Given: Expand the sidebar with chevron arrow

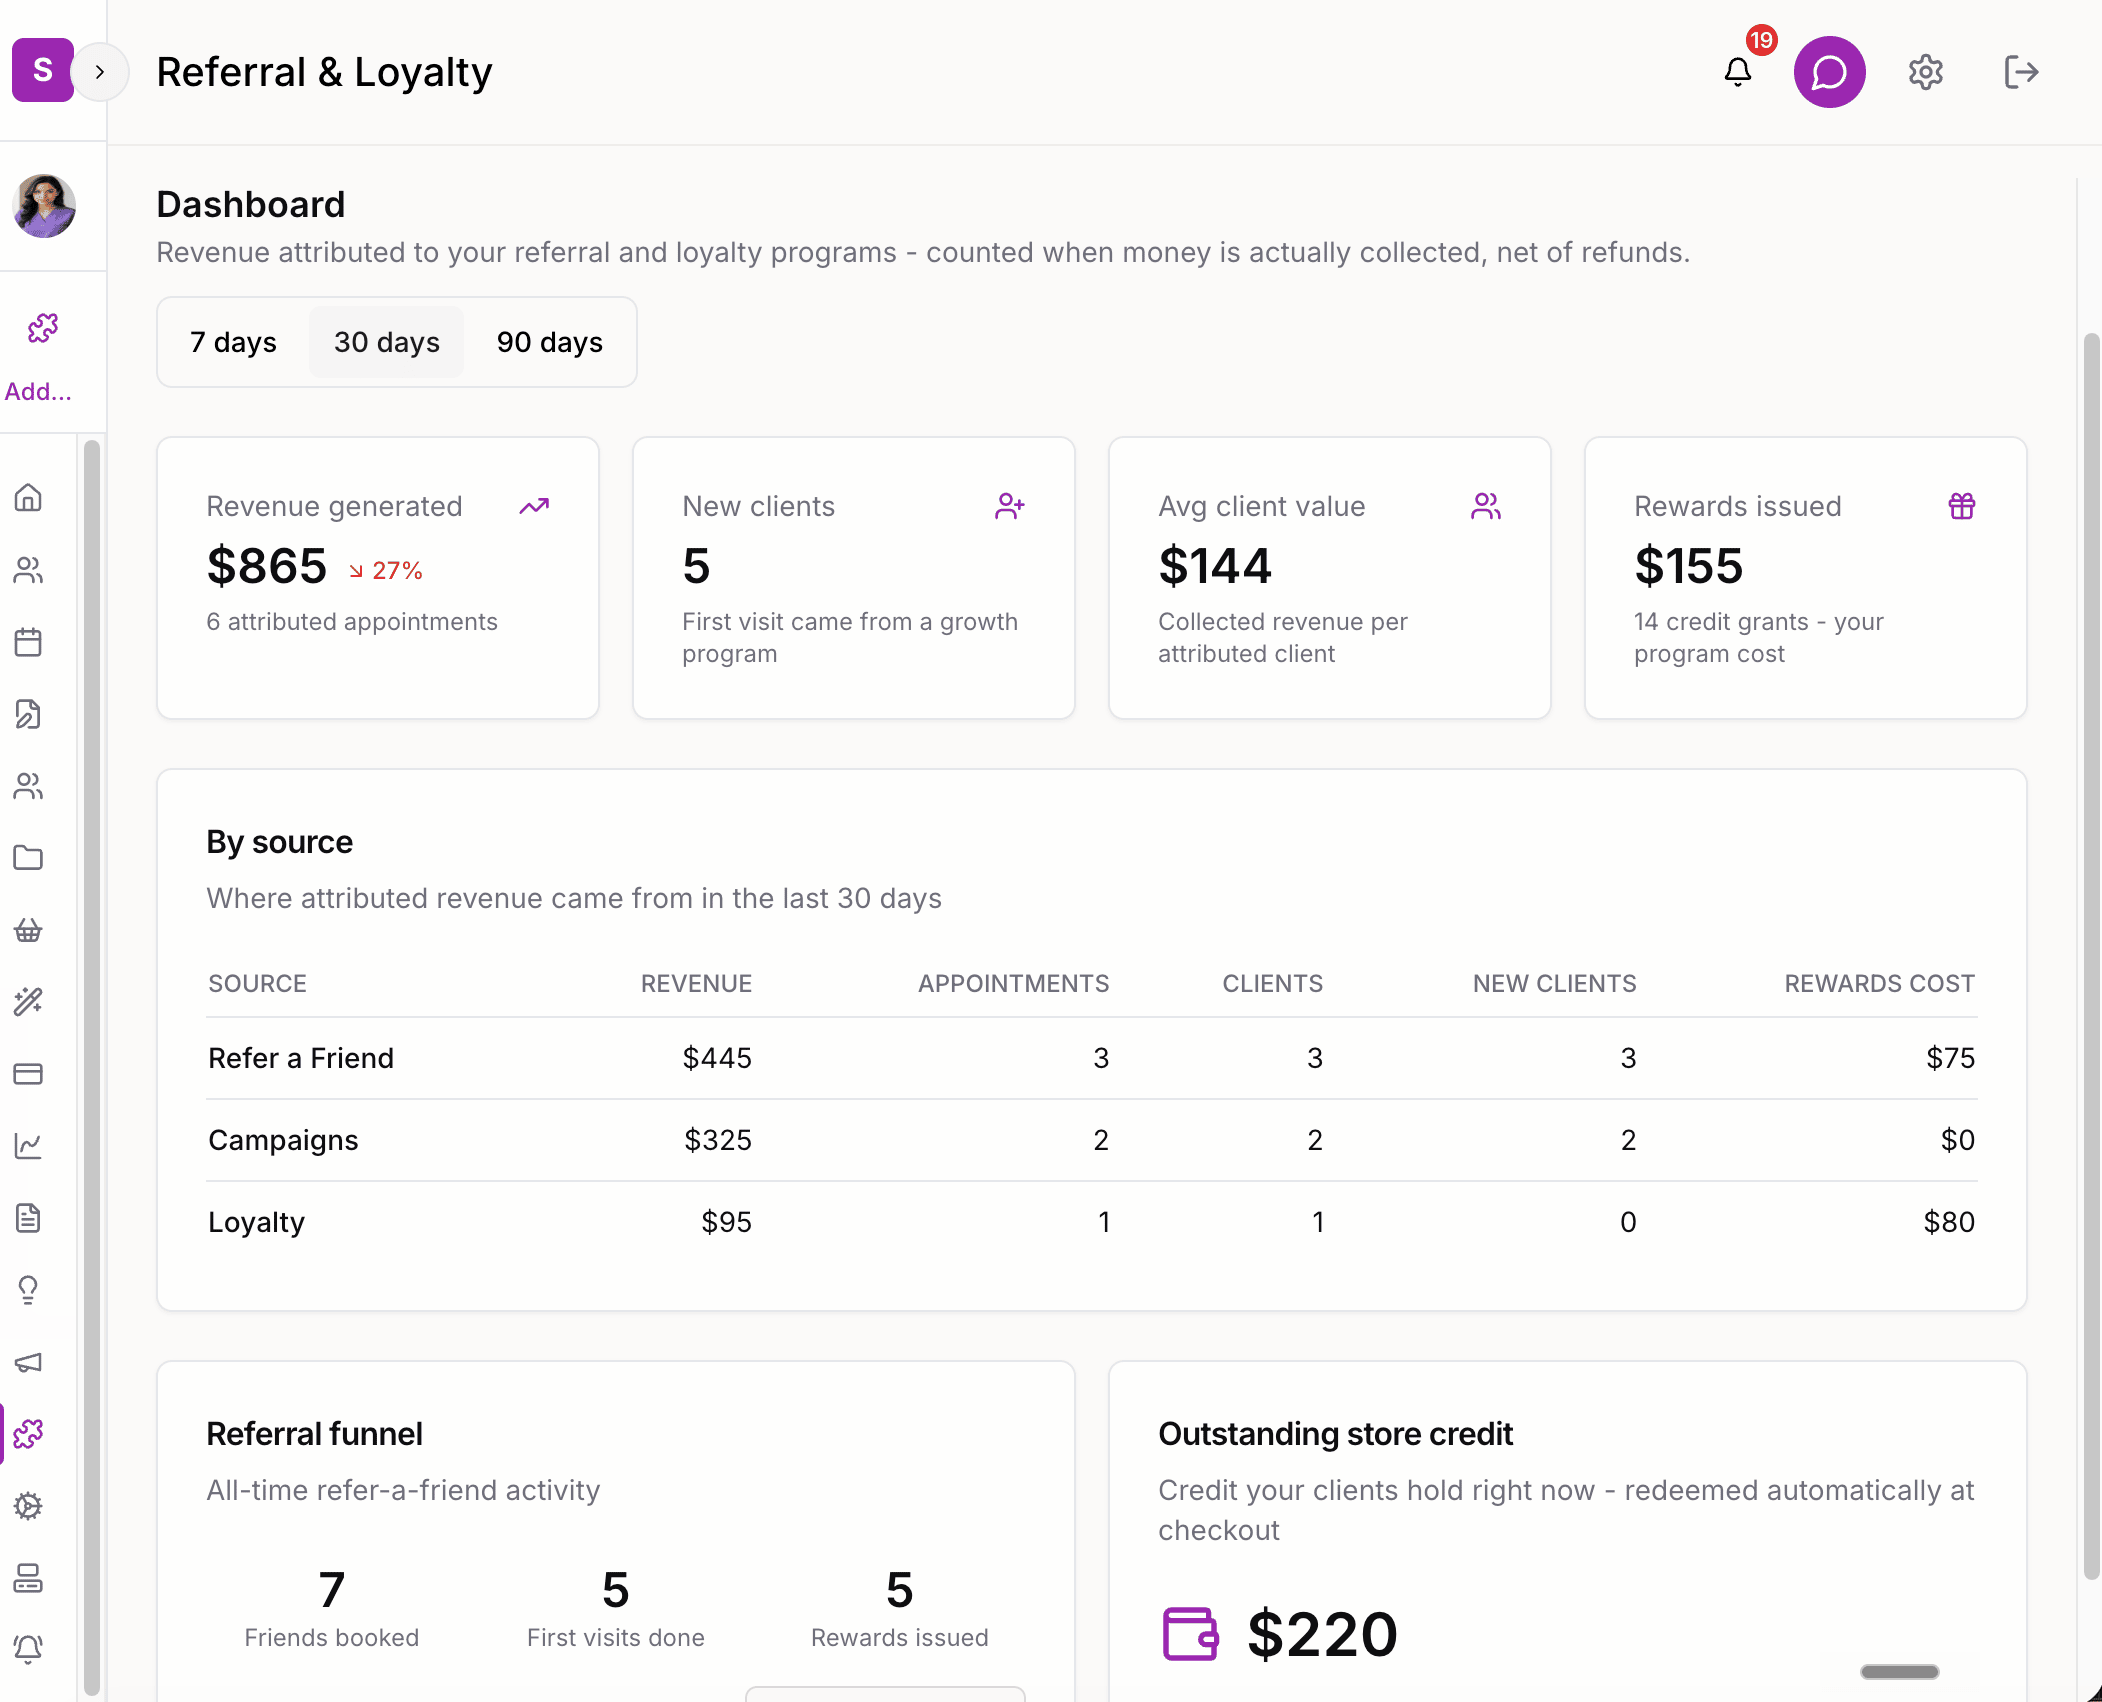Looking at the screenshot, I should click(100, 72).
